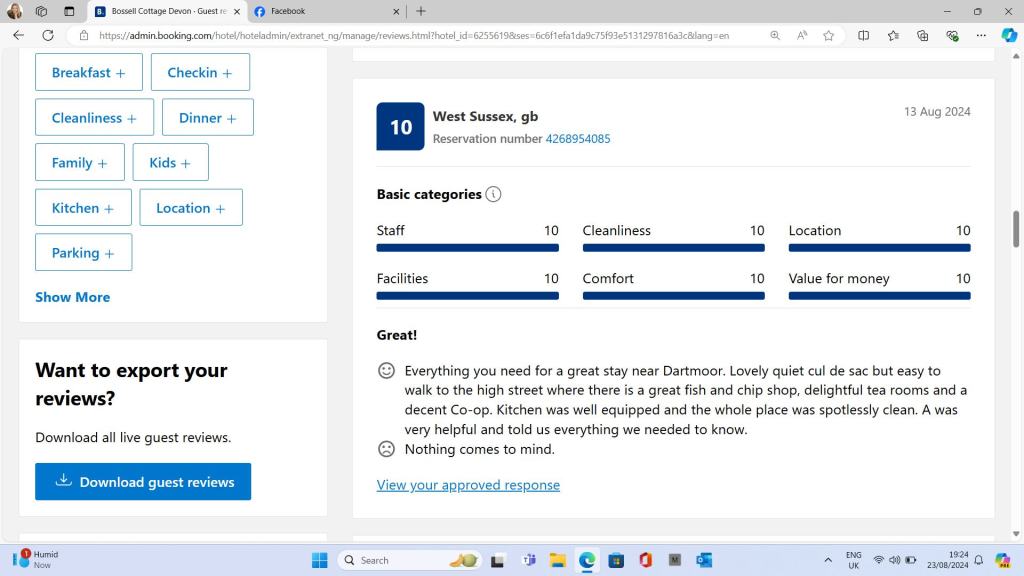The width and height of the screenshot is (1024, 576).
Task: Toggle the Cleanliness topic filter
Action: point(94,118)
